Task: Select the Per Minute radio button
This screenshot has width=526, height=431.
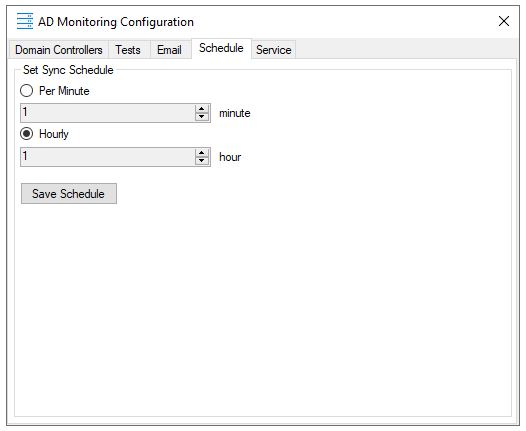Action: pos(27,91)
